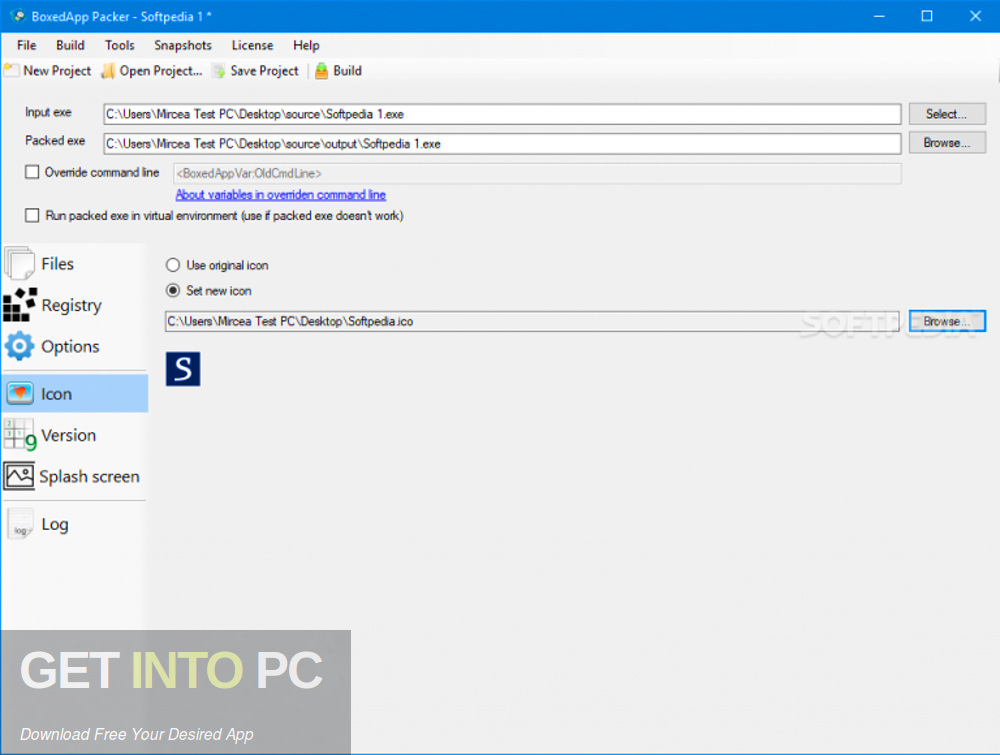Open About variables in overriden command line link
This screenshot has width=1000, height=755.
coord(281,194)
